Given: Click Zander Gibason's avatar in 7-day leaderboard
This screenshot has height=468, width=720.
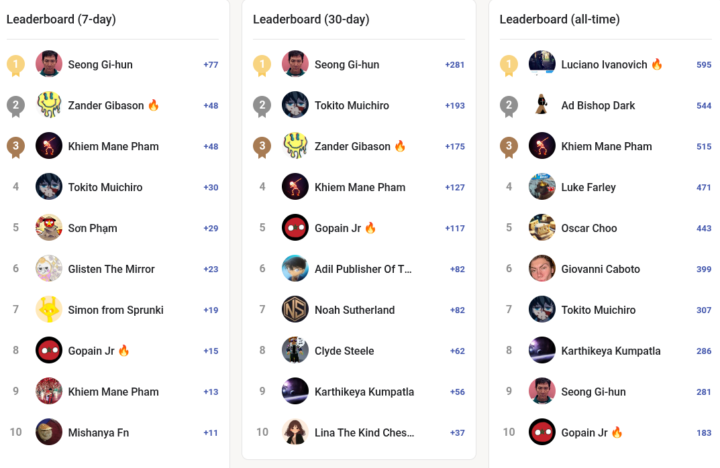Looking at the screenshot, I should click(x=49, y=105).
